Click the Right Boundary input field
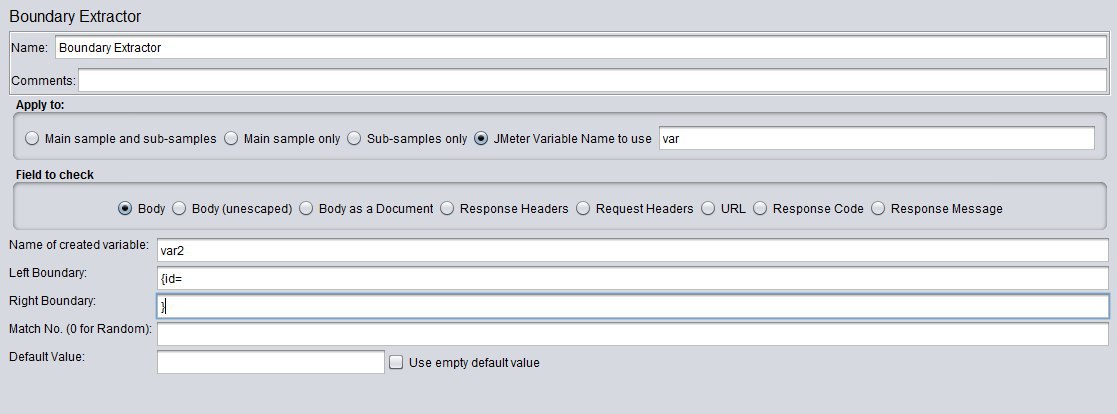 tap(633, 306)
